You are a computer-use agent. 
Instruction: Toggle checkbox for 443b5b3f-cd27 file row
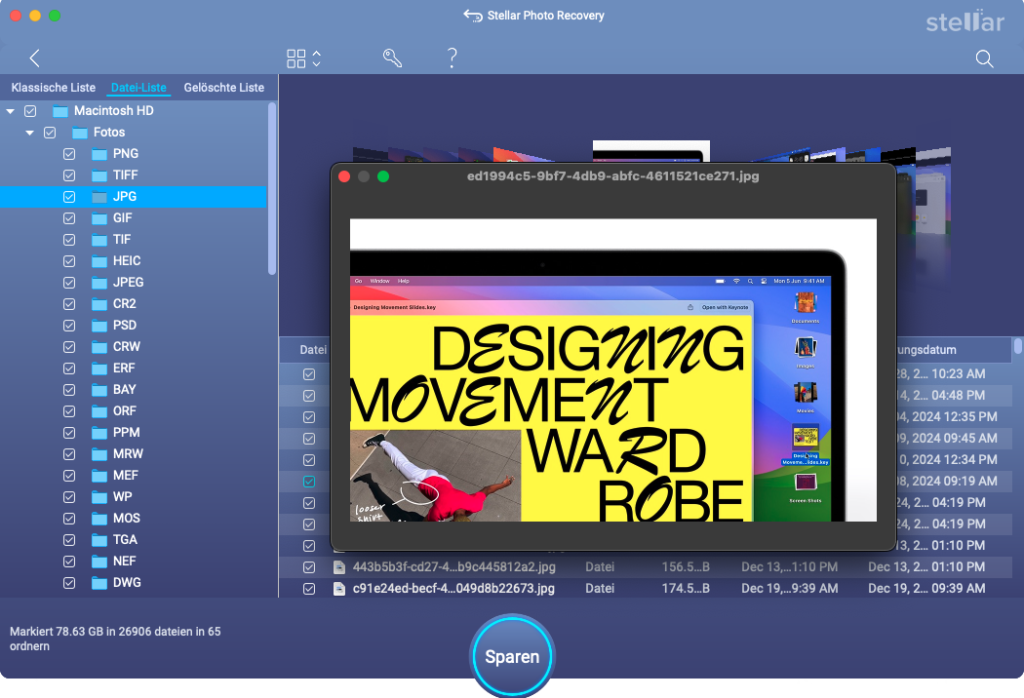(x=310, y=567)
